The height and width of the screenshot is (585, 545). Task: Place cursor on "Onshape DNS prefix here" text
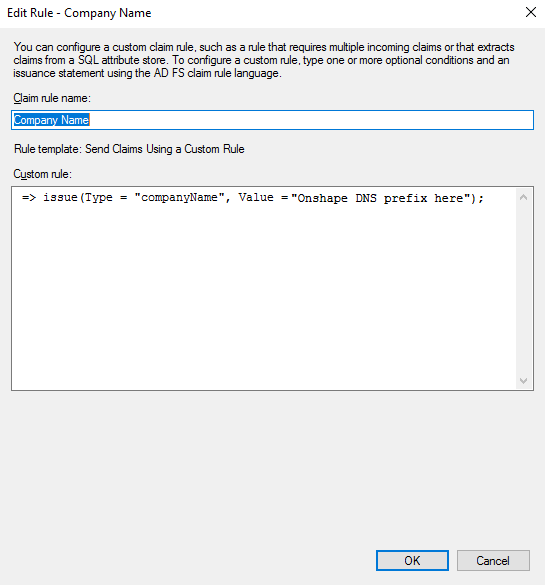(x=380, y=198)
